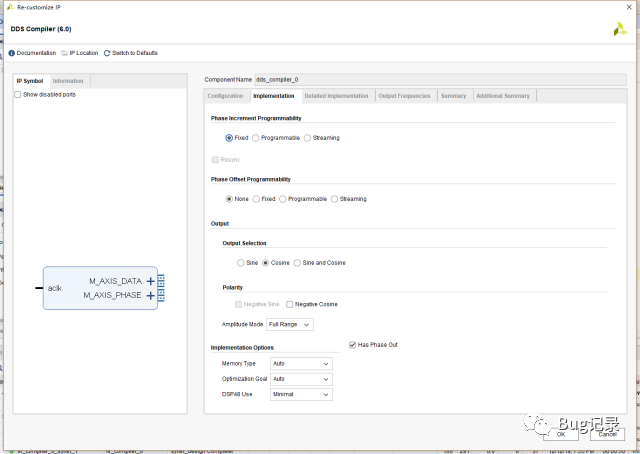Click the Vivado icon in the title bar
This screenshot has width=640, height=454.
(10, 7)
